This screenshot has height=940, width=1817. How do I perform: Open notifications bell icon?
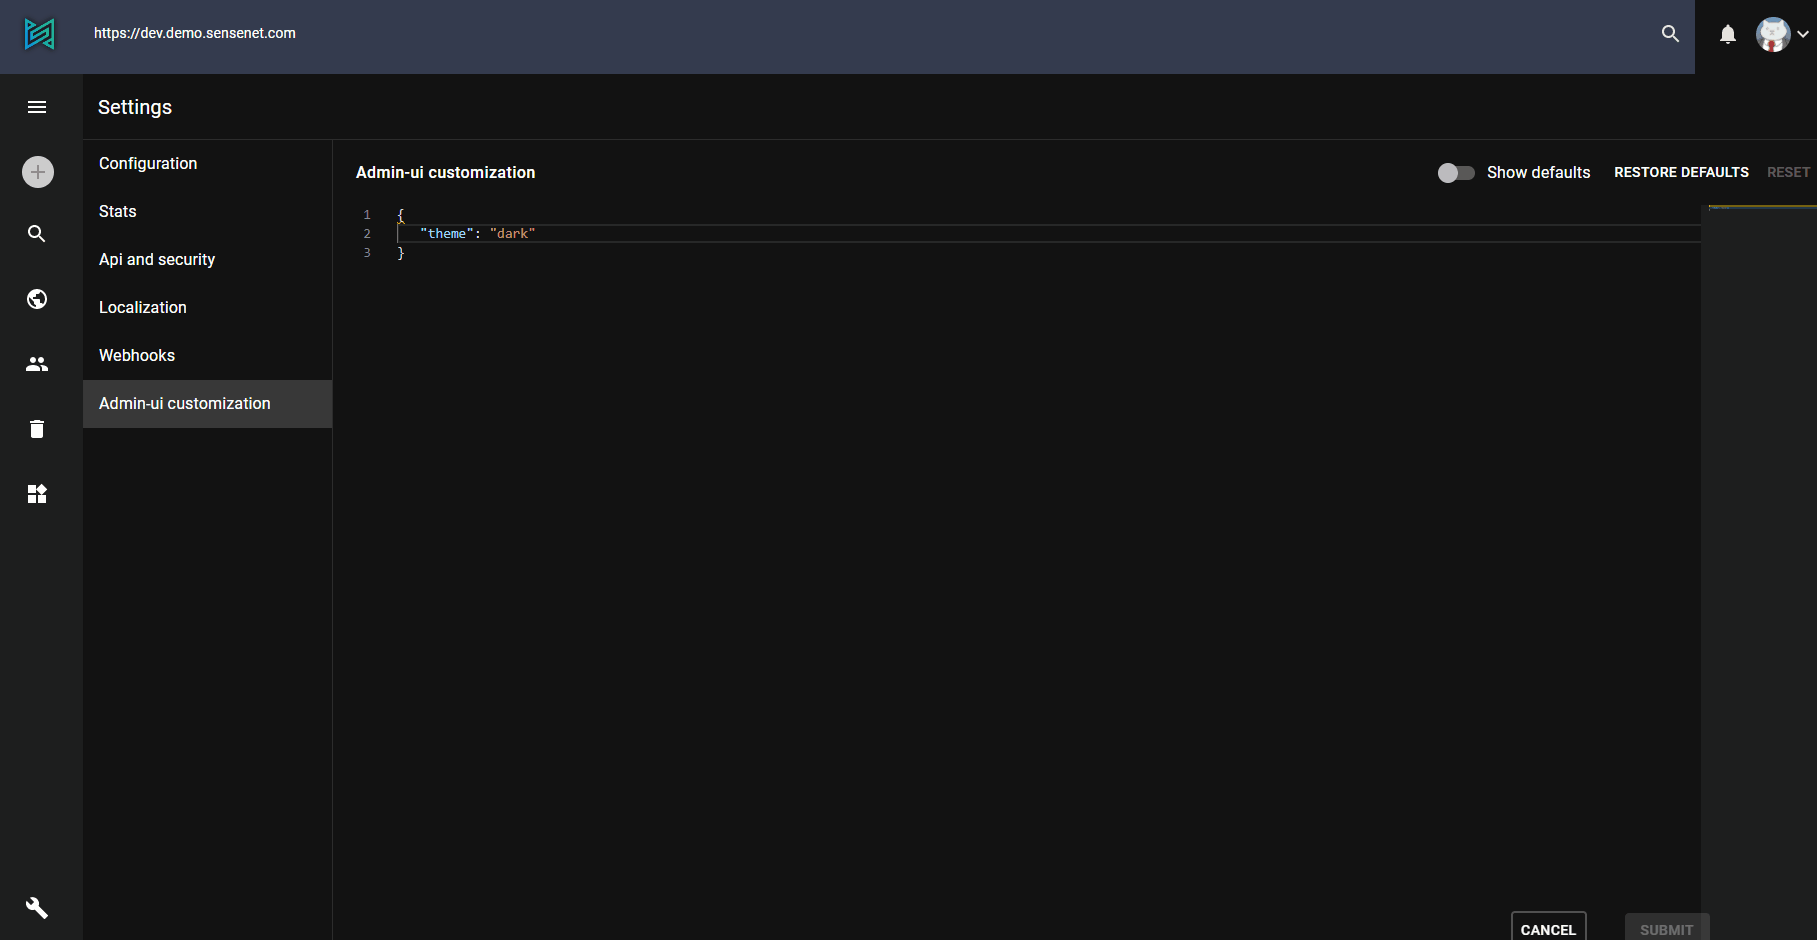(x=1728, y=35)
